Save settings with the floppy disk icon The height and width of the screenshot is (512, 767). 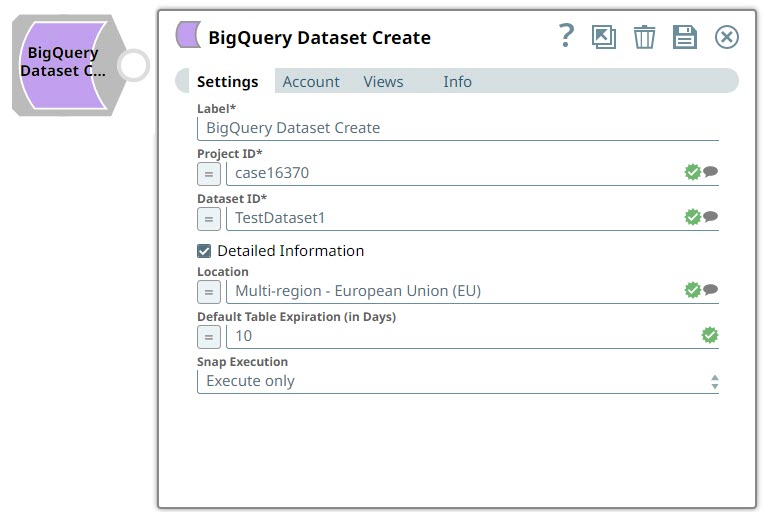click(x=685, y=37)
